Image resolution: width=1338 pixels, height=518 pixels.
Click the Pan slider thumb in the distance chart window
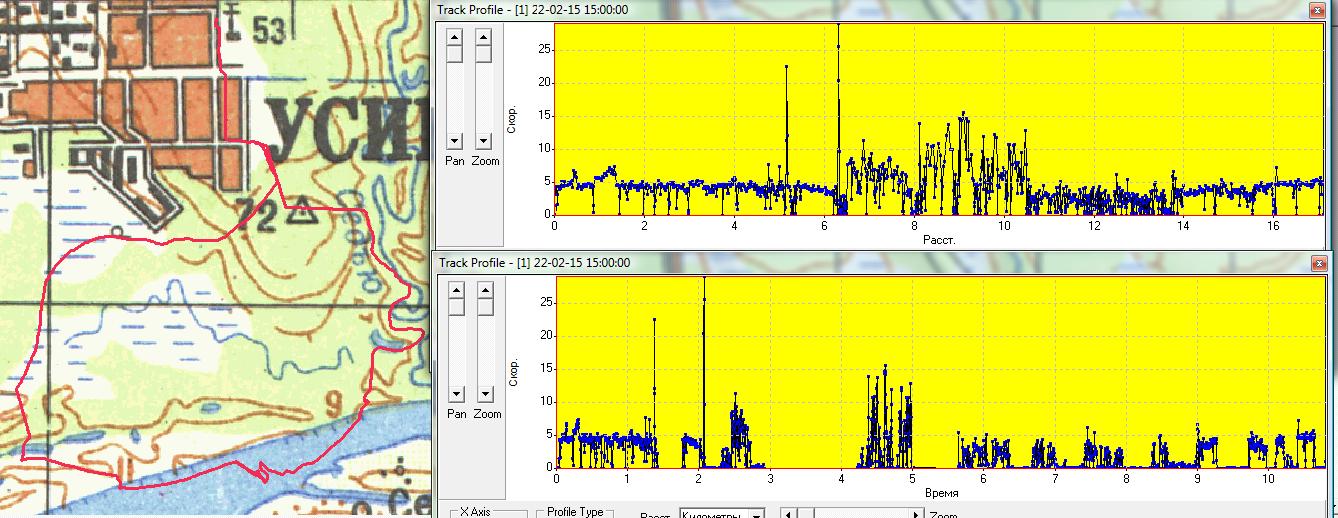[455, 54]
